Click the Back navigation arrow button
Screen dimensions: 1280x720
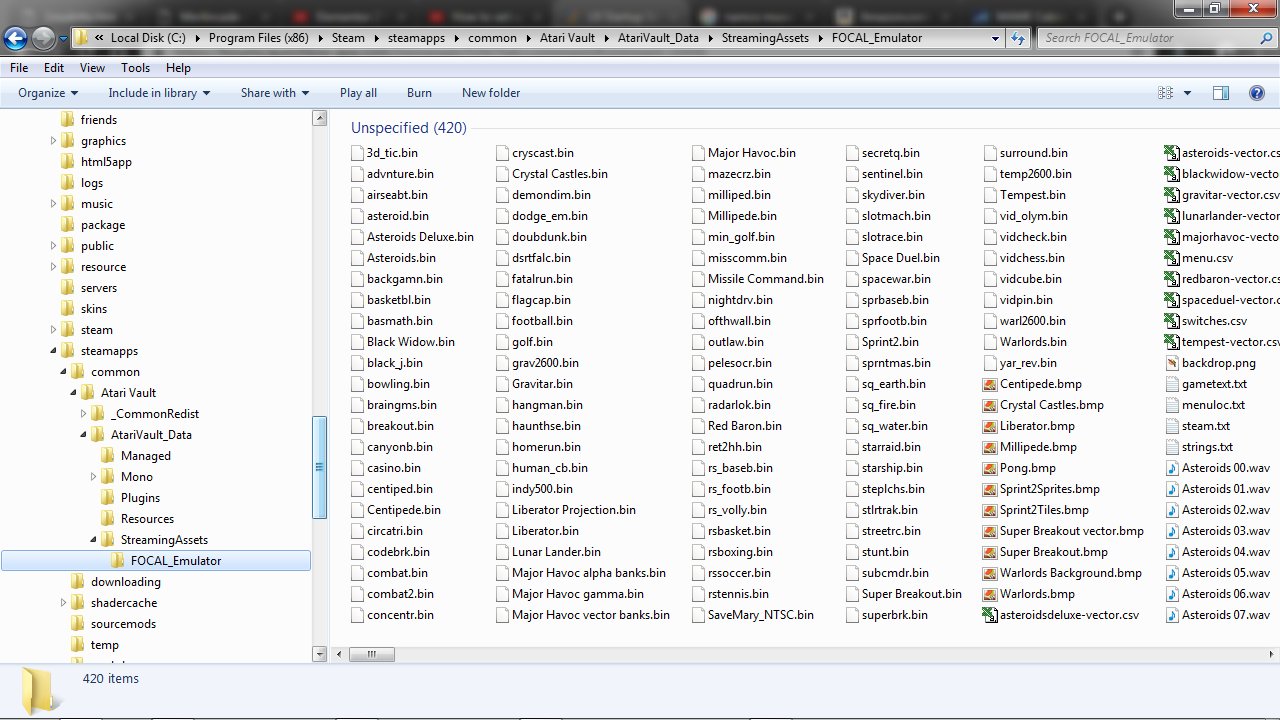tap(15, 38)
